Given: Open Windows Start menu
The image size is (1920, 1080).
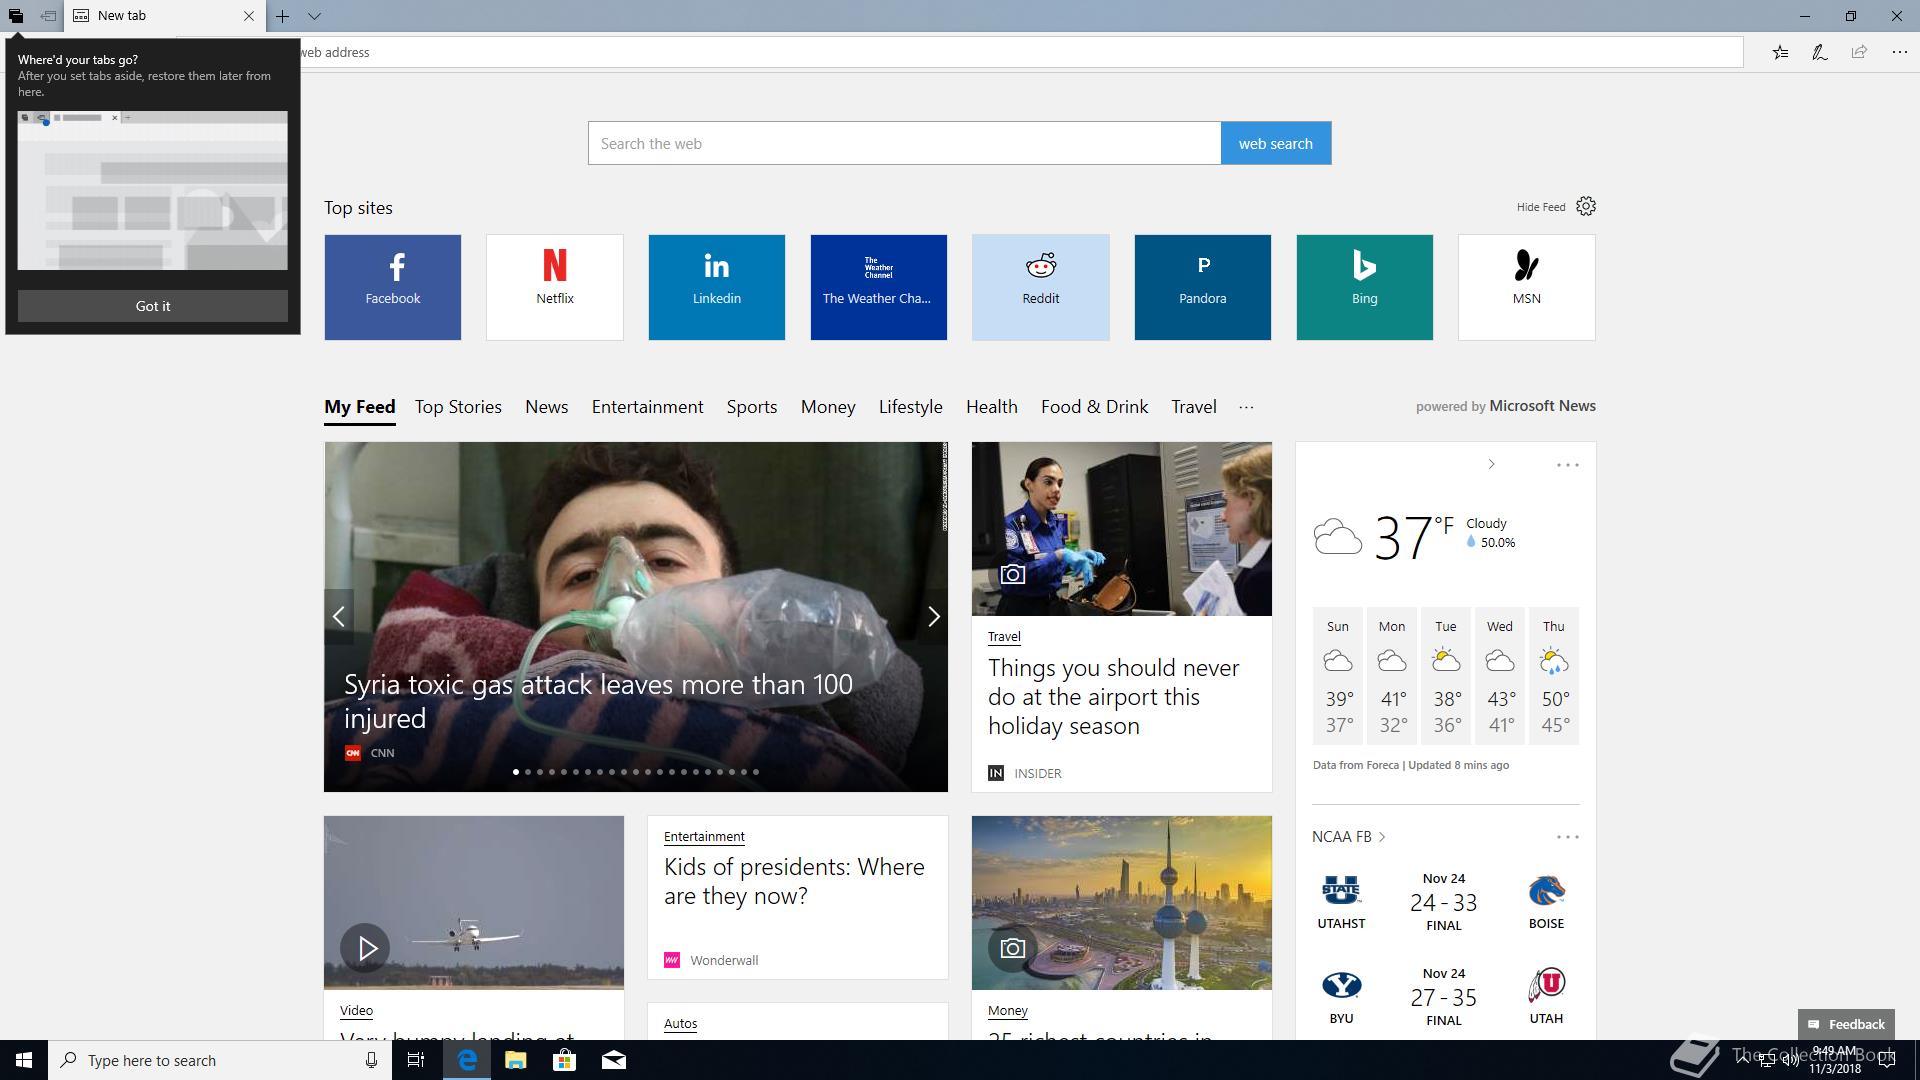Looking at the screenshot, I should (x=24, y=1060).
